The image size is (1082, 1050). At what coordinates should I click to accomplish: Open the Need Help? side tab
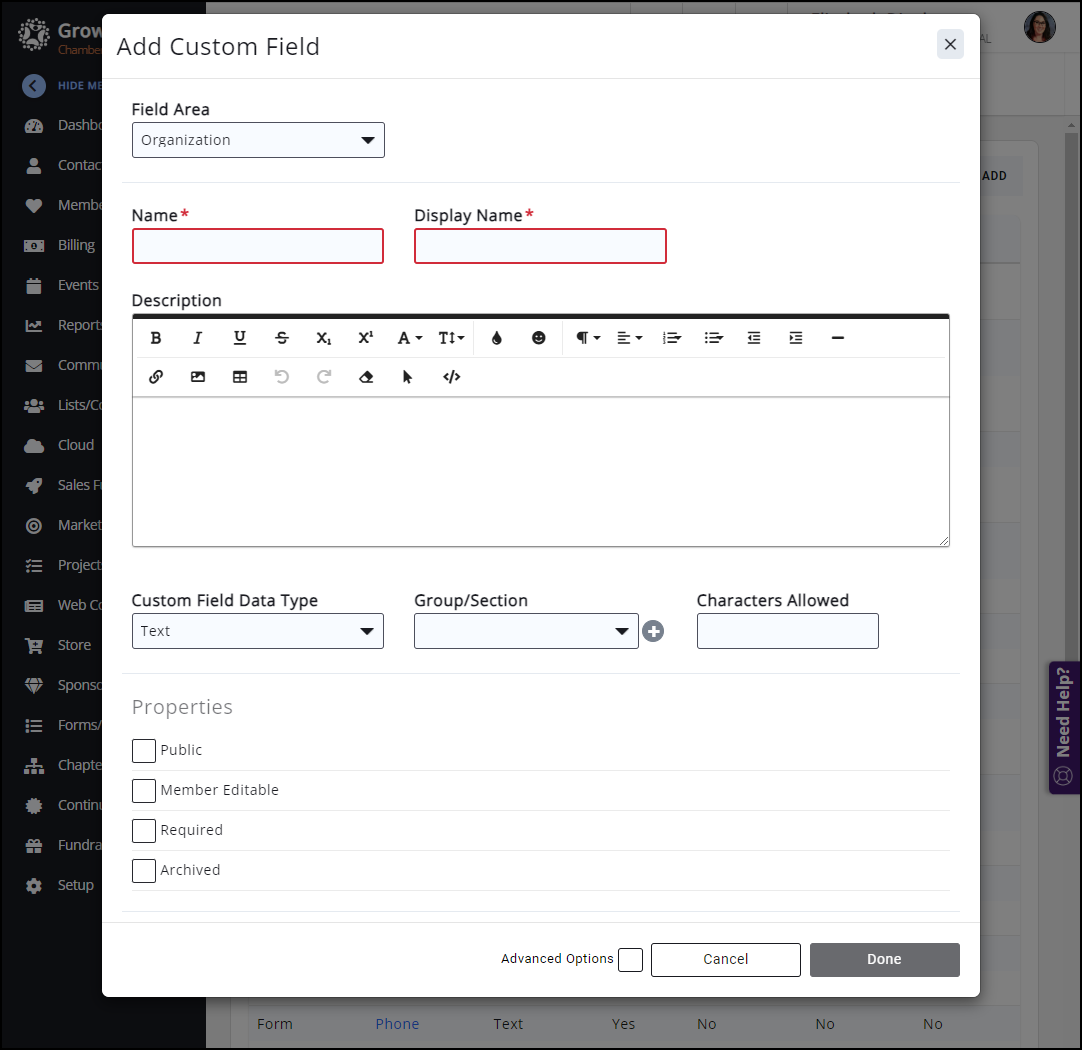1063,727
